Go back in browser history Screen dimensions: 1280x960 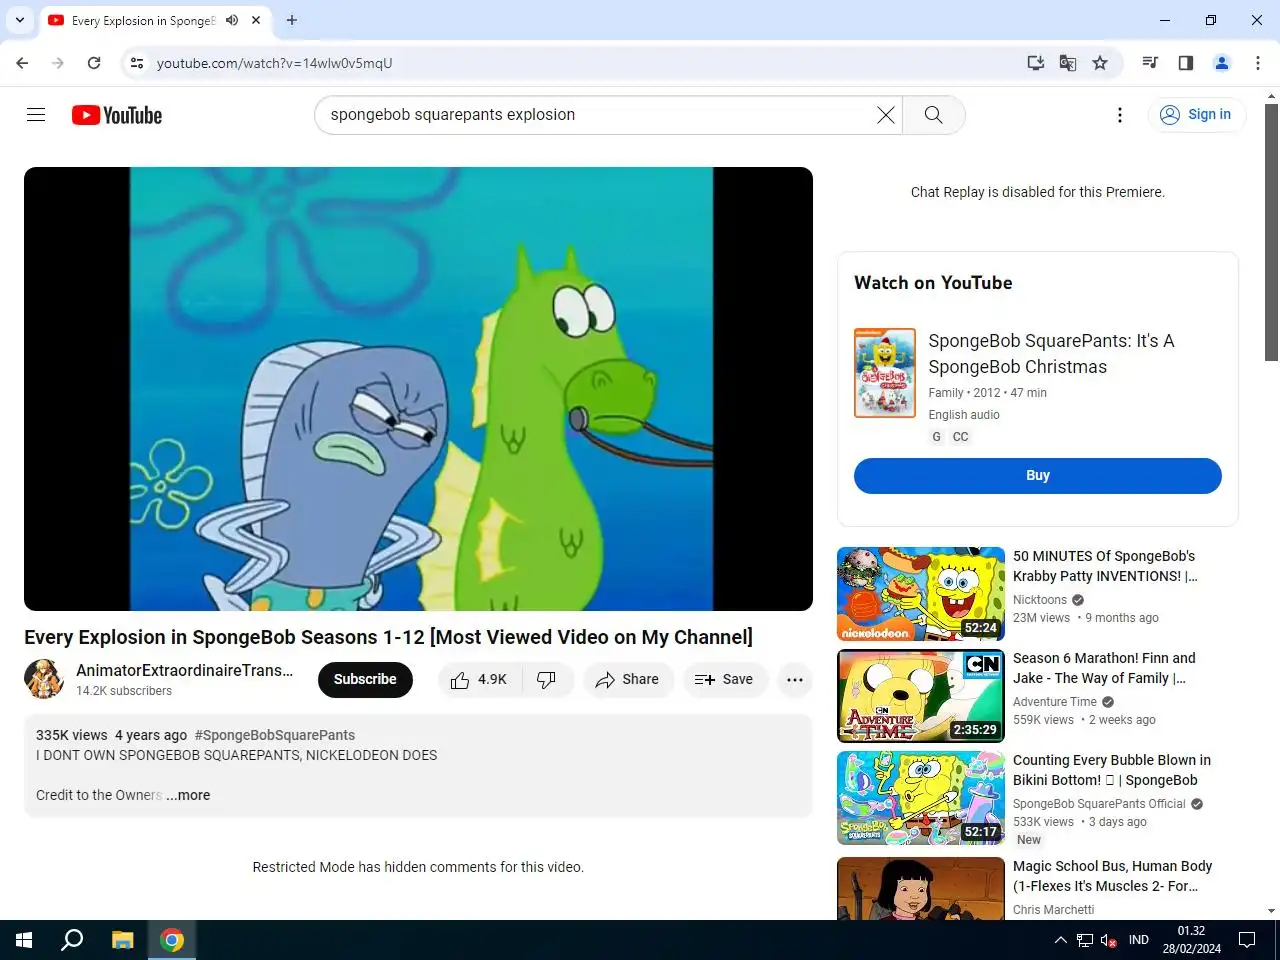tap(22, 63)
